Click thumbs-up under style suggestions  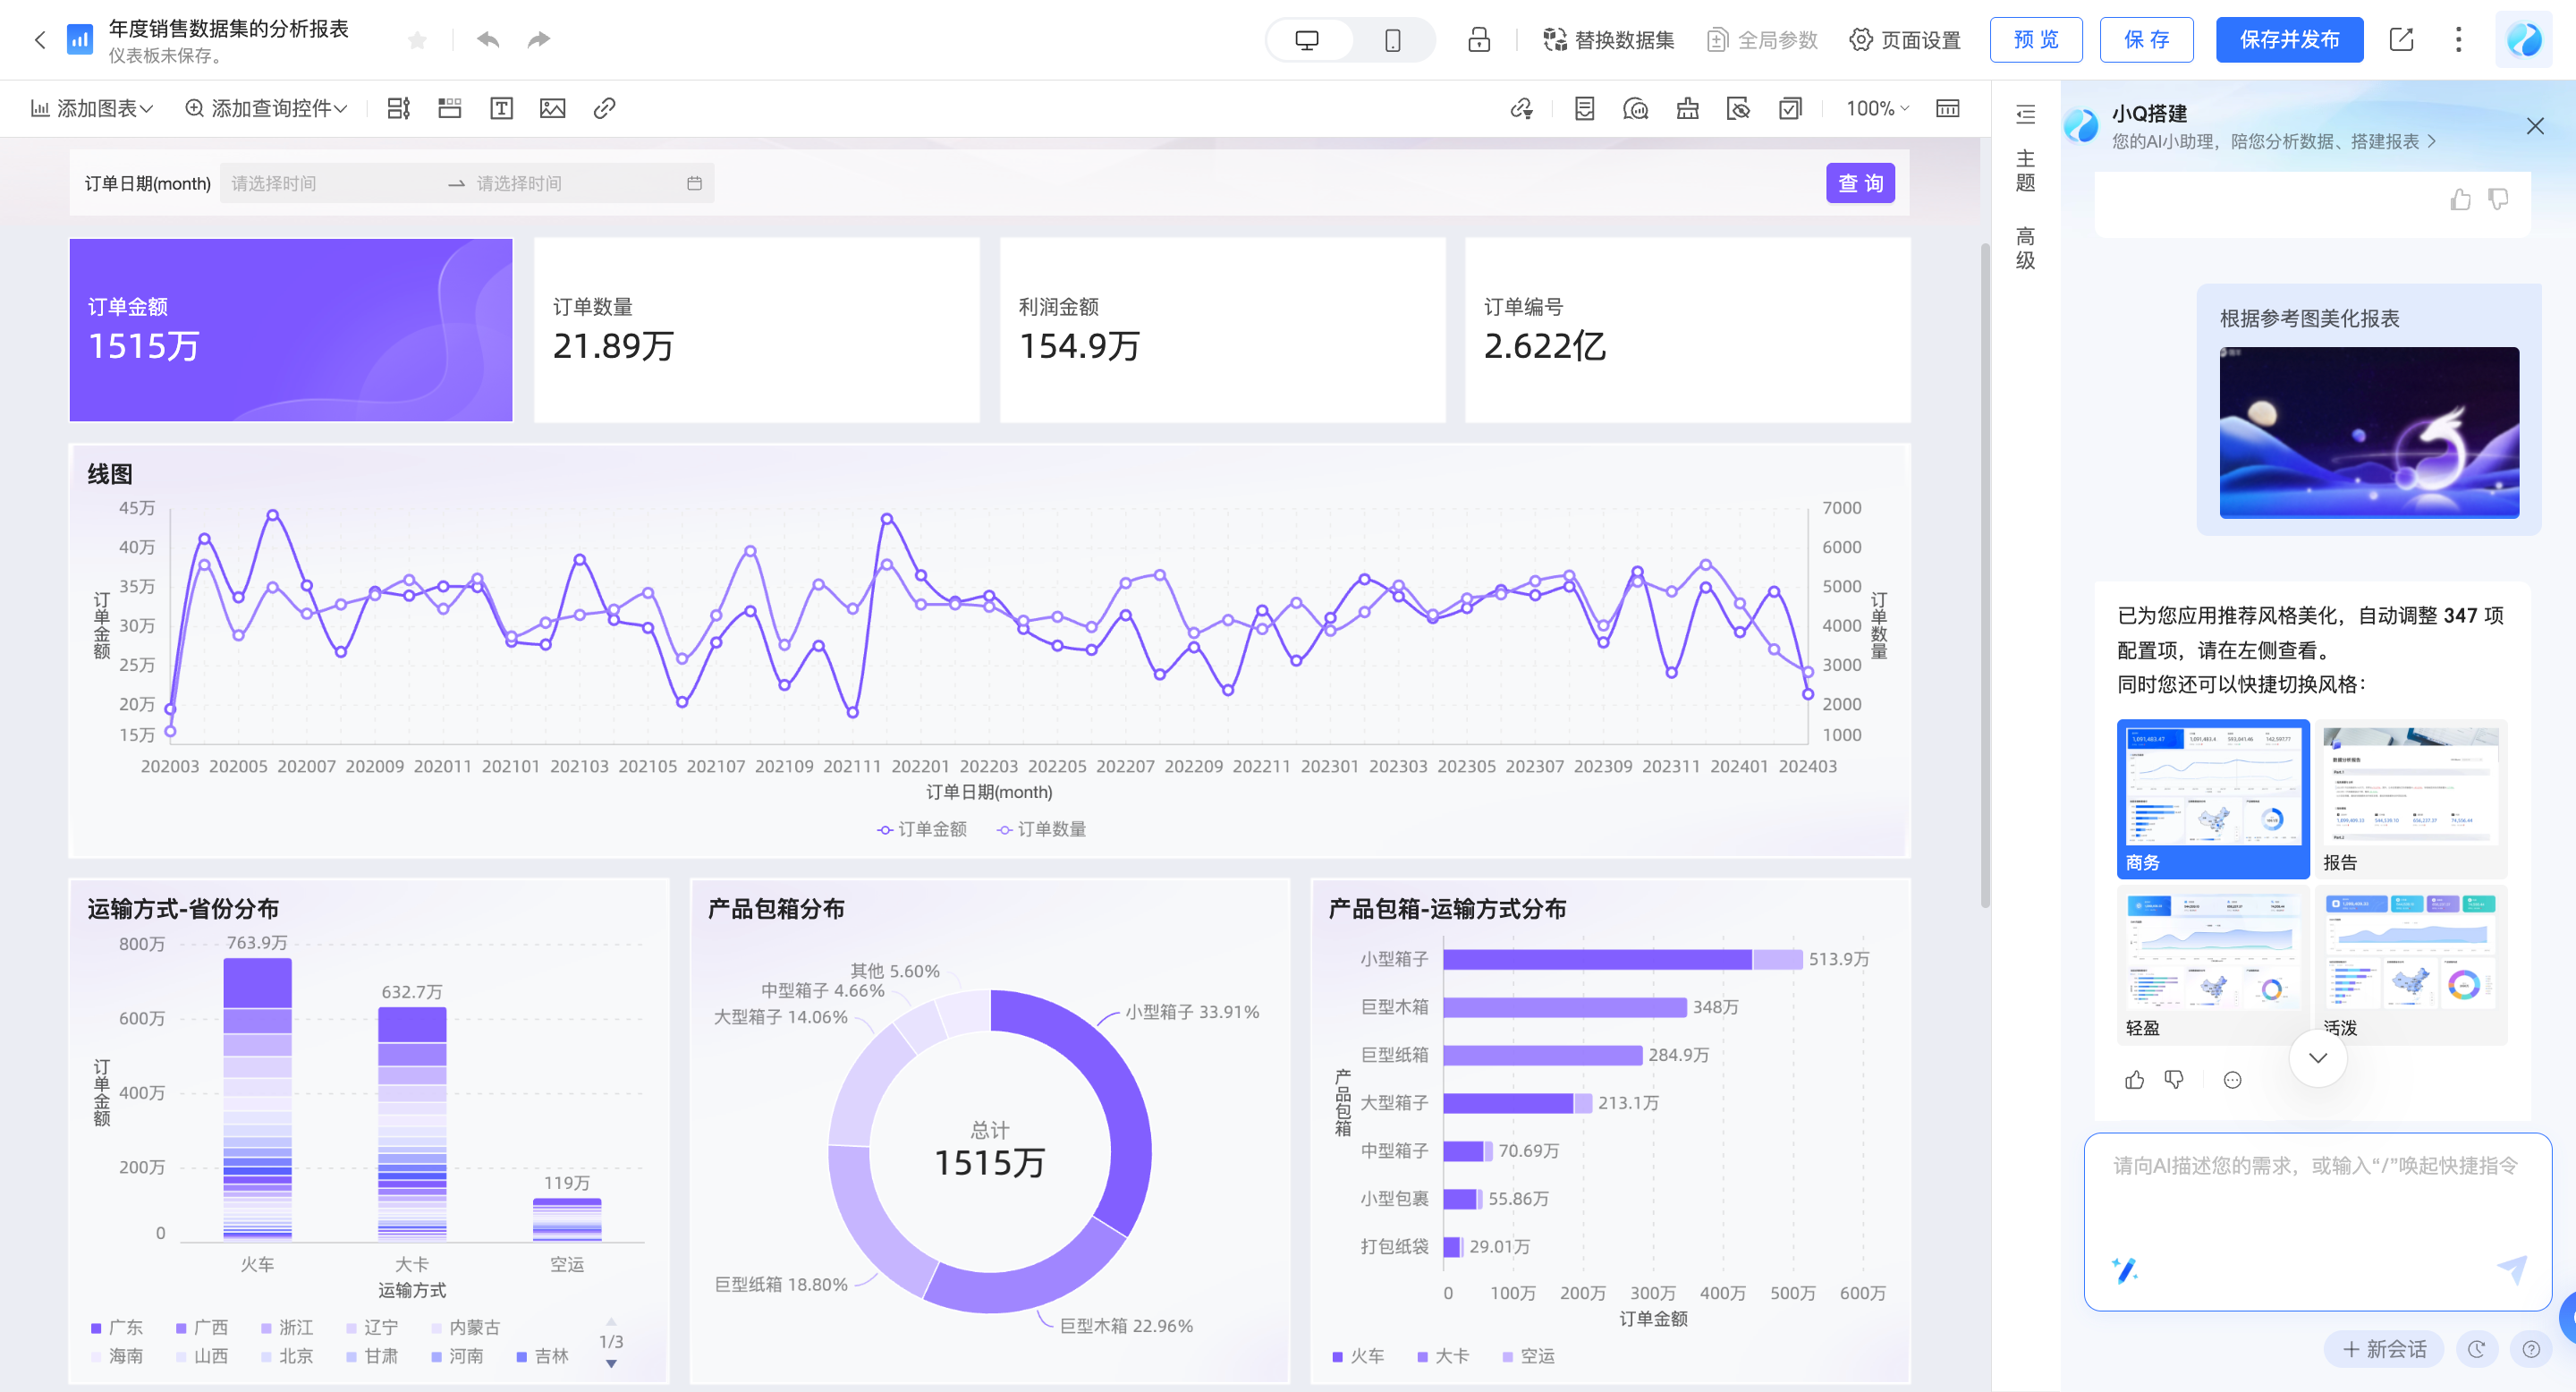coord(2135,1080)
